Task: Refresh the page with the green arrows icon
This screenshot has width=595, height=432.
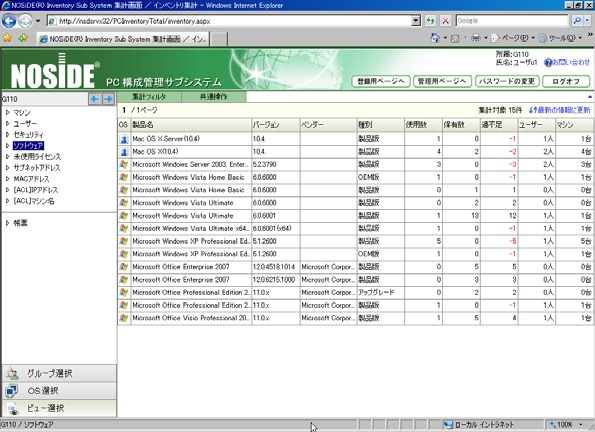Action: point(430,21)
